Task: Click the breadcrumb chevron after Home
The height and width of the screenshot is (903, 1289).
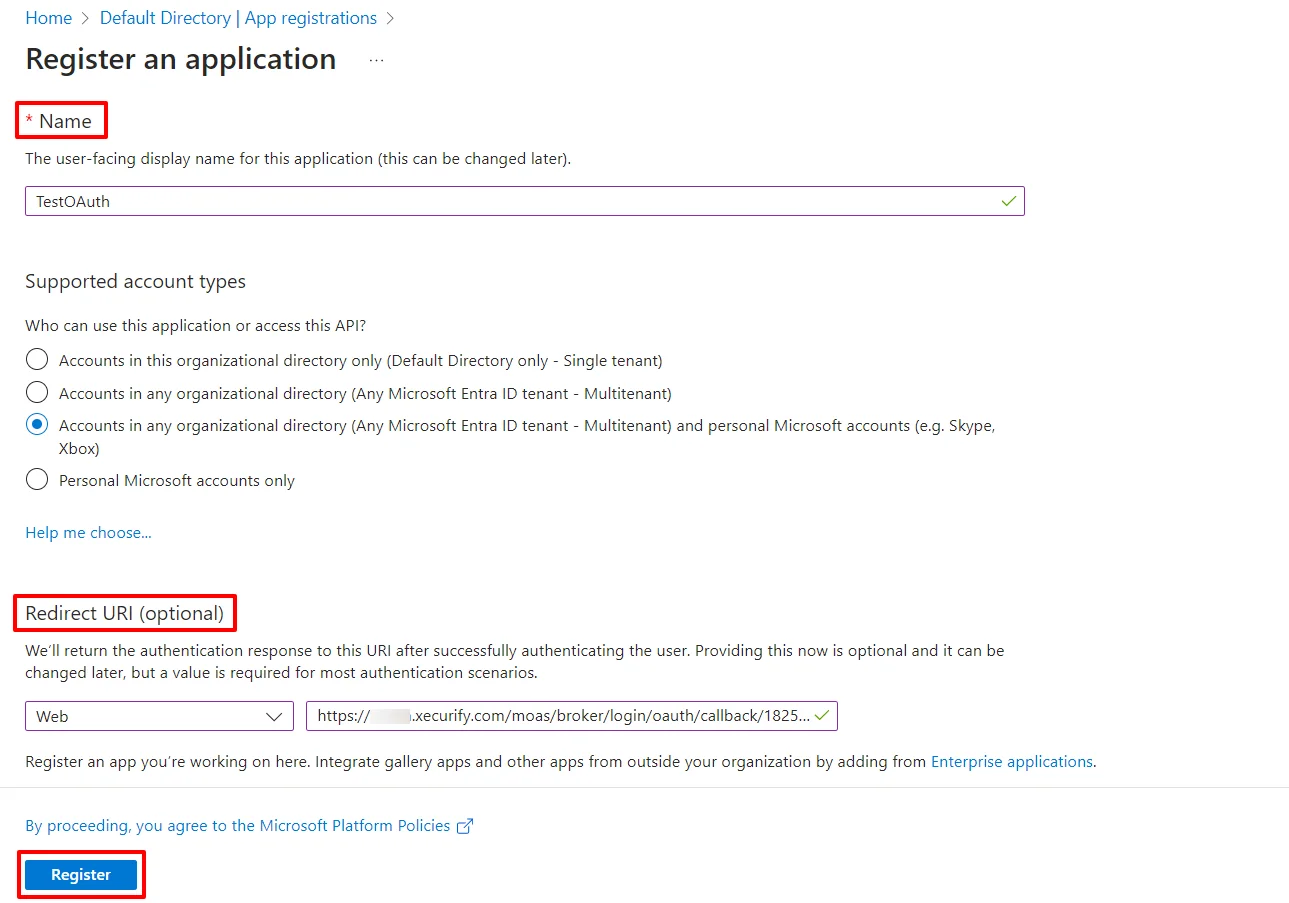Action: (x=84, y=17)
